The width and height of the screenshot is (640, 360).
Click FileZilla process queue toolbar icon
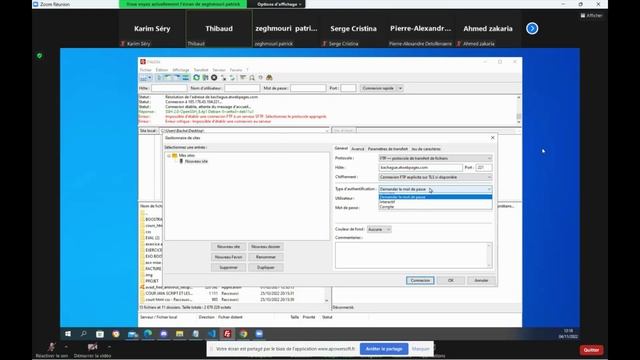pos(205,78)
